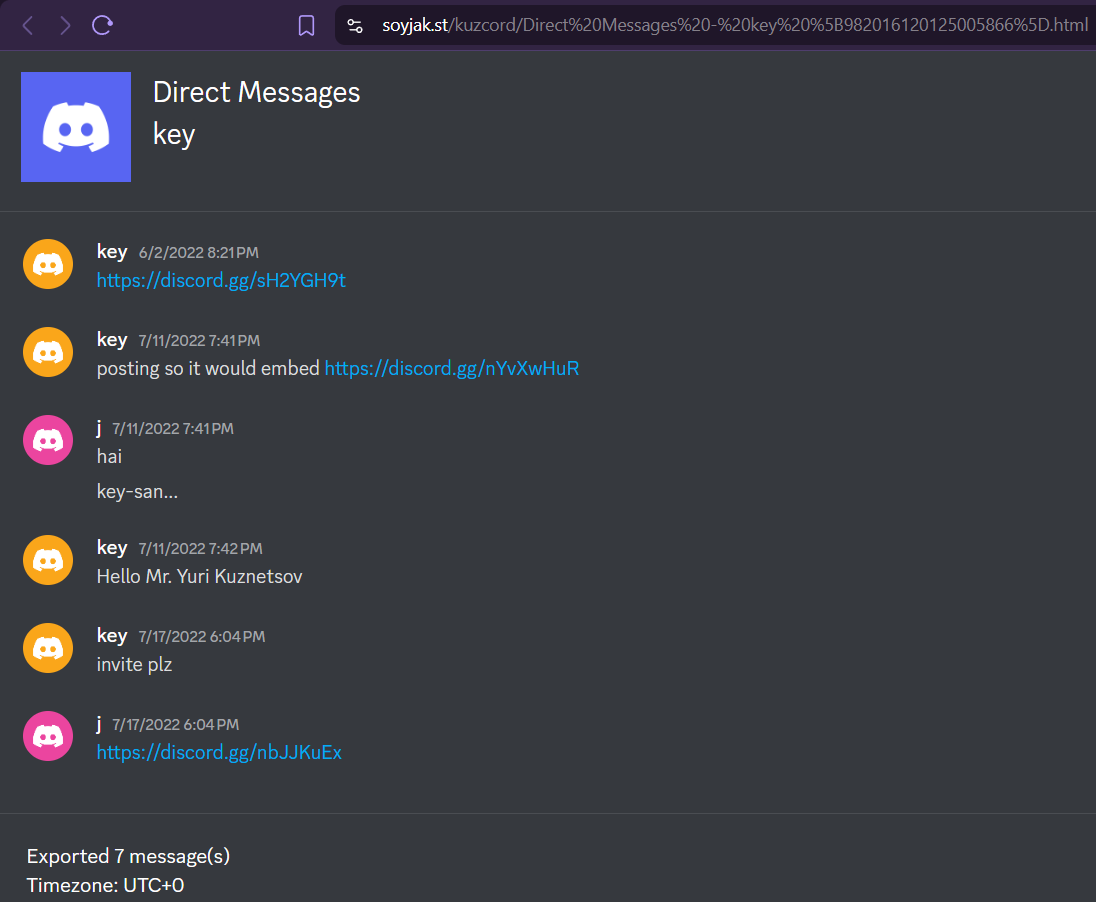Screen dimensions: 1096x902
Task: Reload the page with the refresh icon
Action: tap(102, 25)
